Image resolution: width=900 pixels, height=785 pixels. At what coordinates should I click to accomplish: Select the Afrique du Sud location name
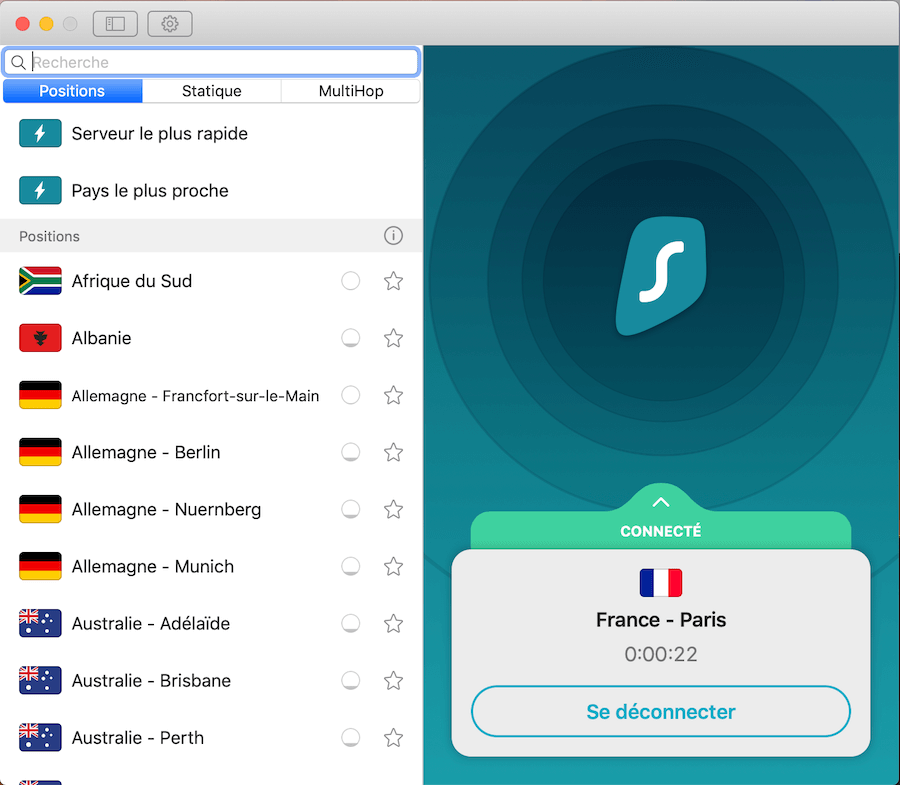(x=132, y=281)
